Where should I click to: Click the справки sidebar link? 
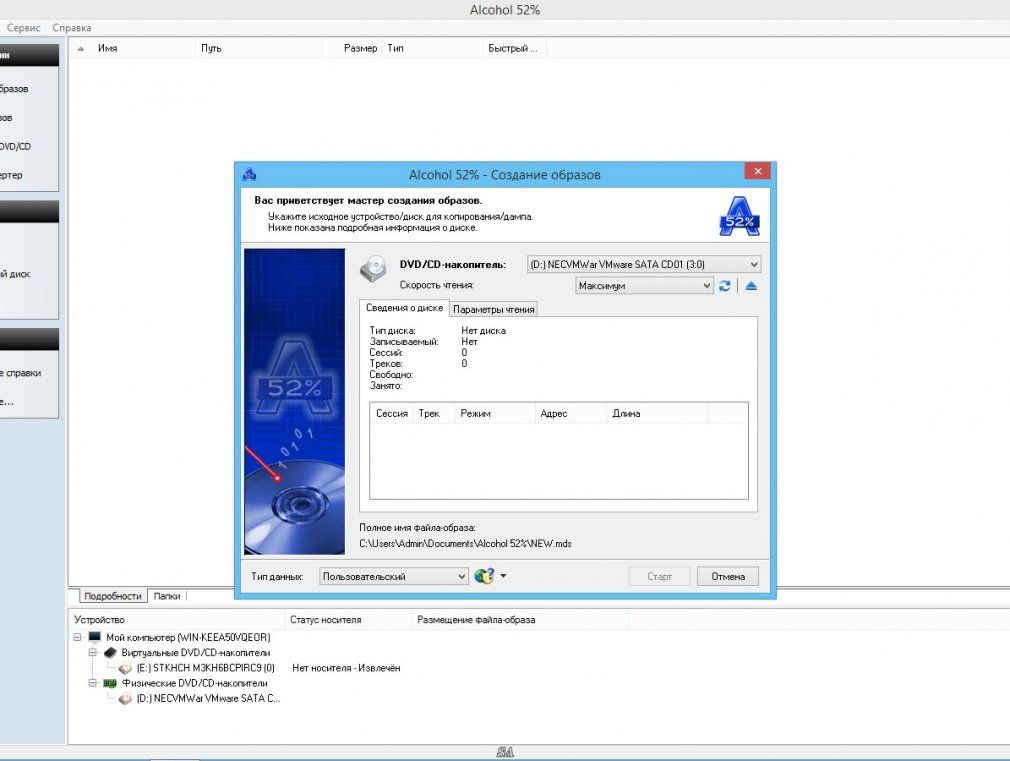click(x=21, y=373)
